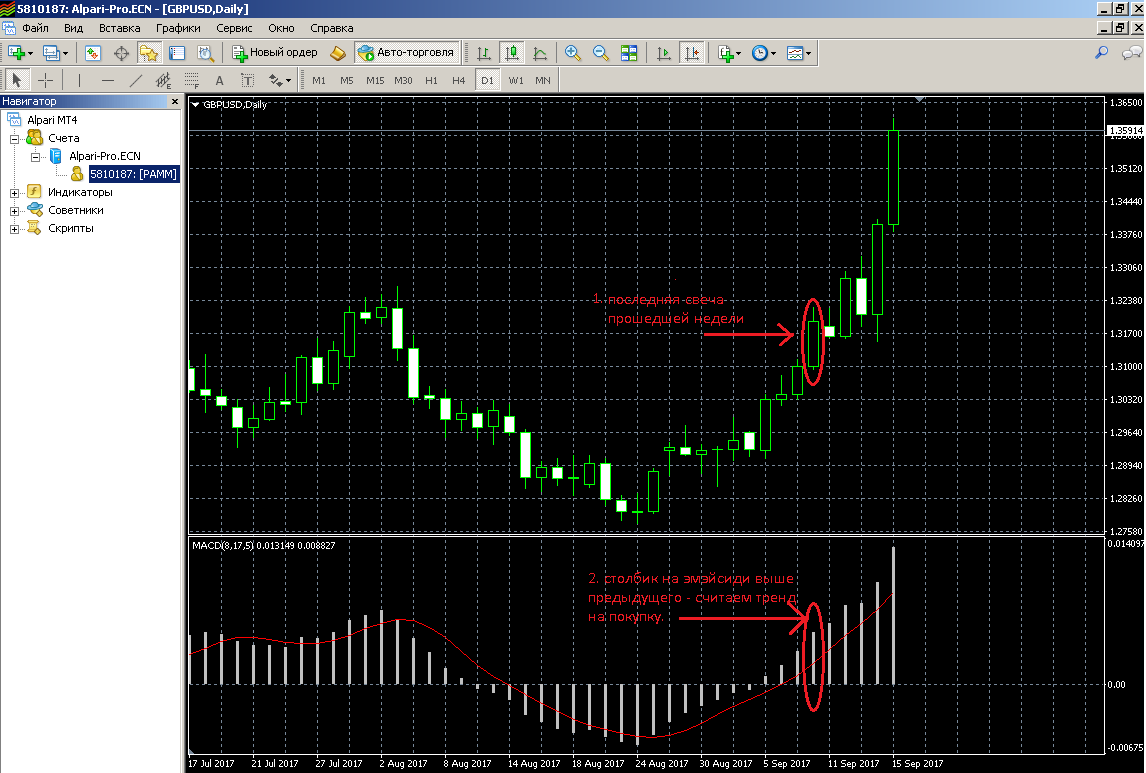Open the Файл menu
The width and height of the screenshot is (1146, 773).
(35, 28)
